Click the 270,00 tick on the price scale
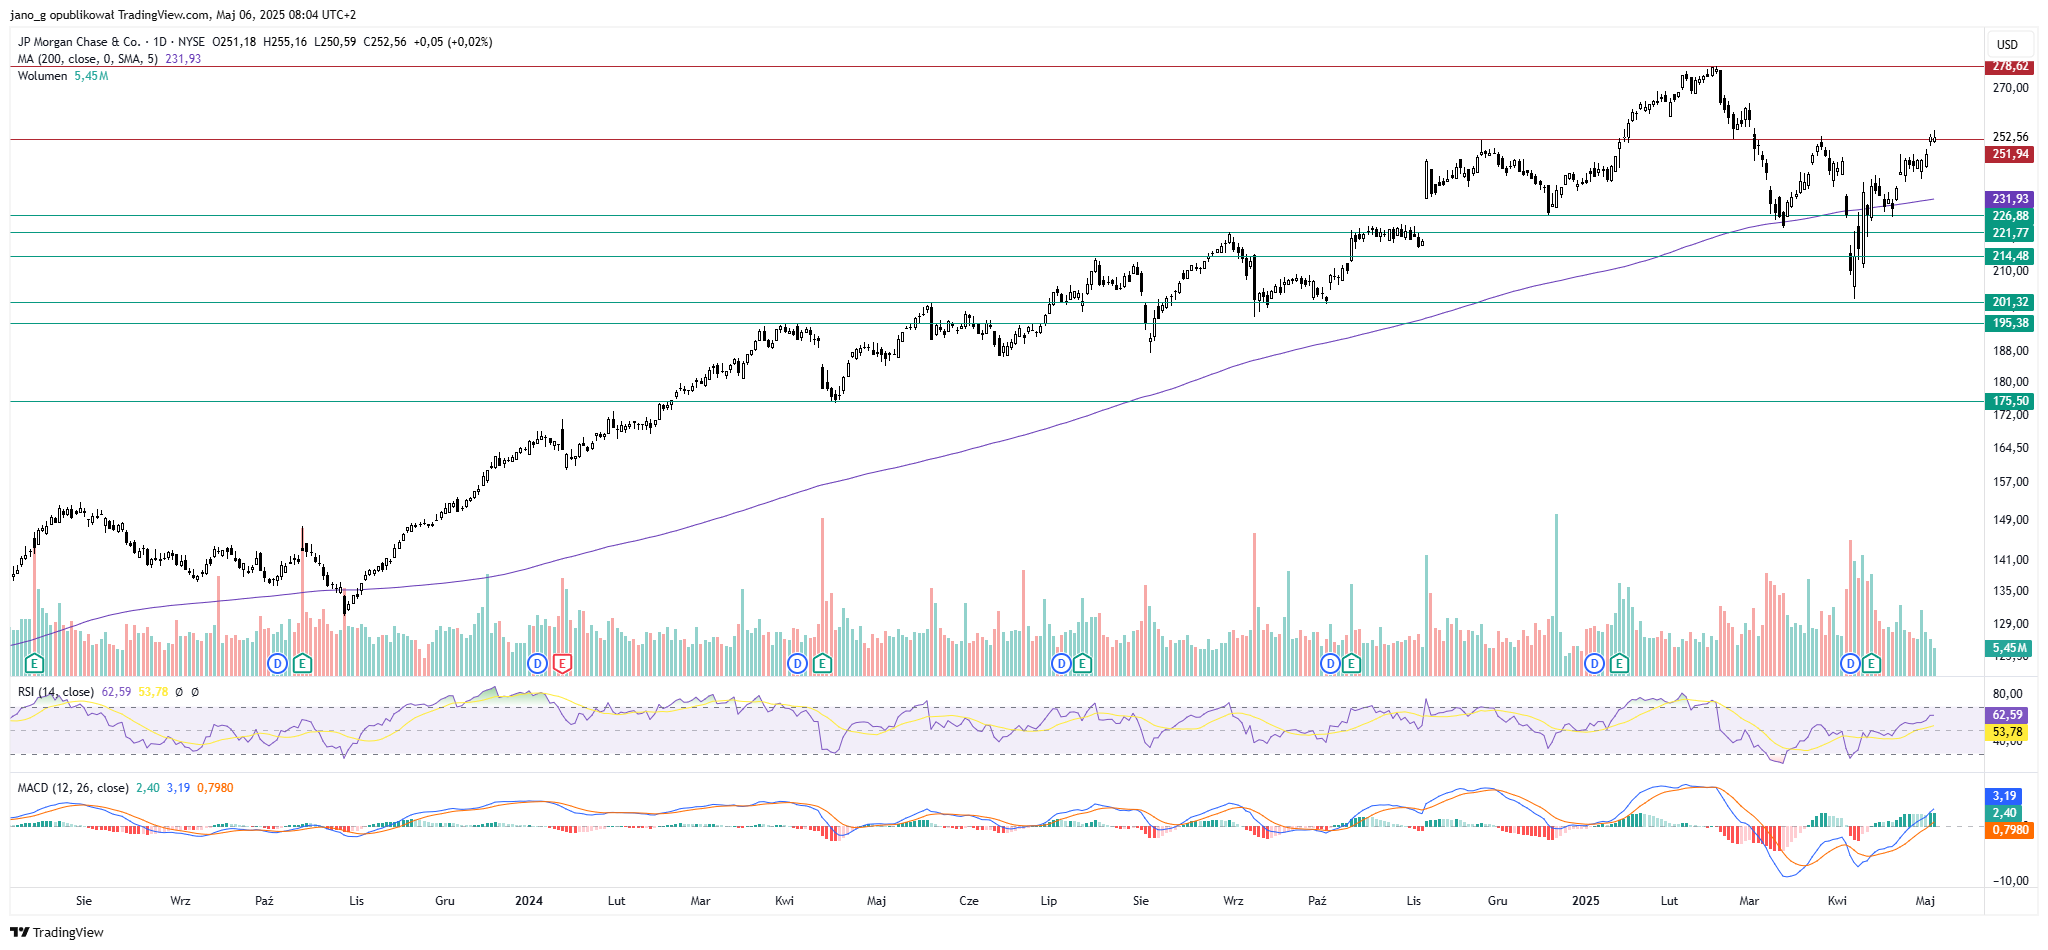The height and width of the screenshot is (950, 2048). click(2010, 88)
